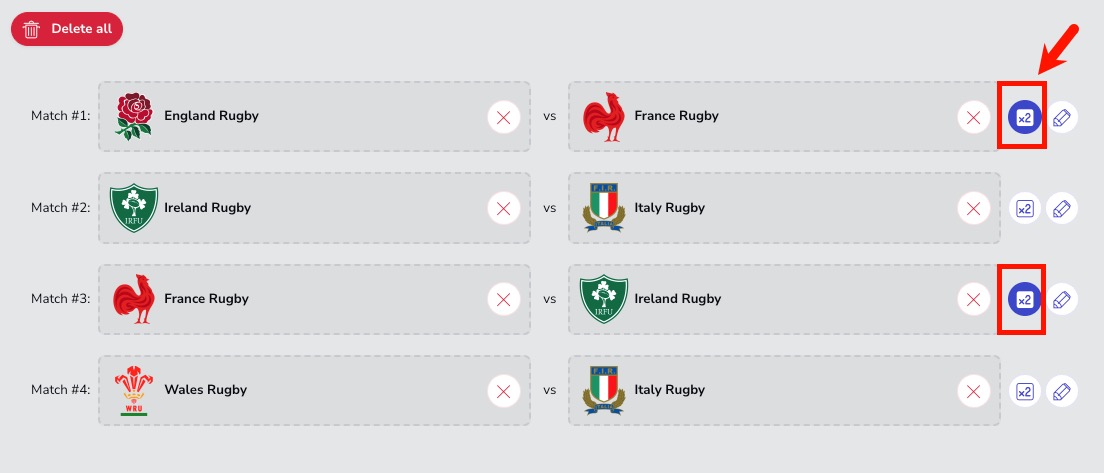Click the Ireland Rugby slot in Match #2
The width and height of the screenshot is (1104, 473).
tap(314, 208)
